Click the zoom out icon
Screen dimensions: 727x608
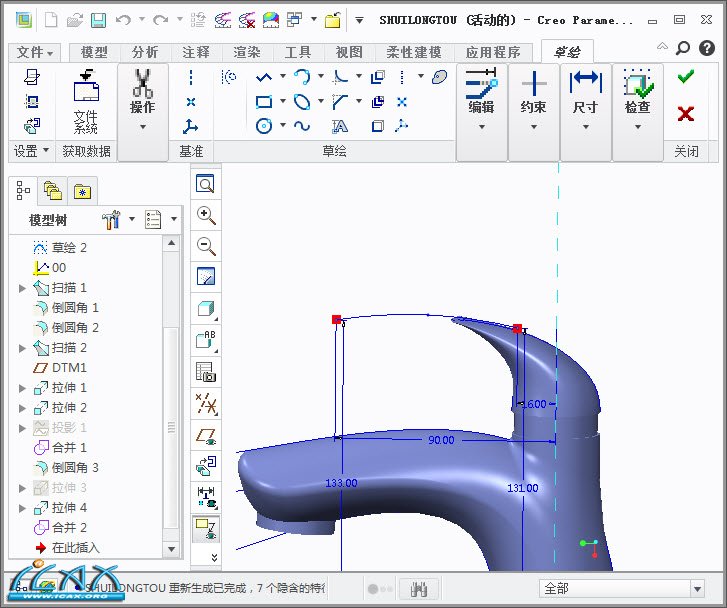coord(206,246)
